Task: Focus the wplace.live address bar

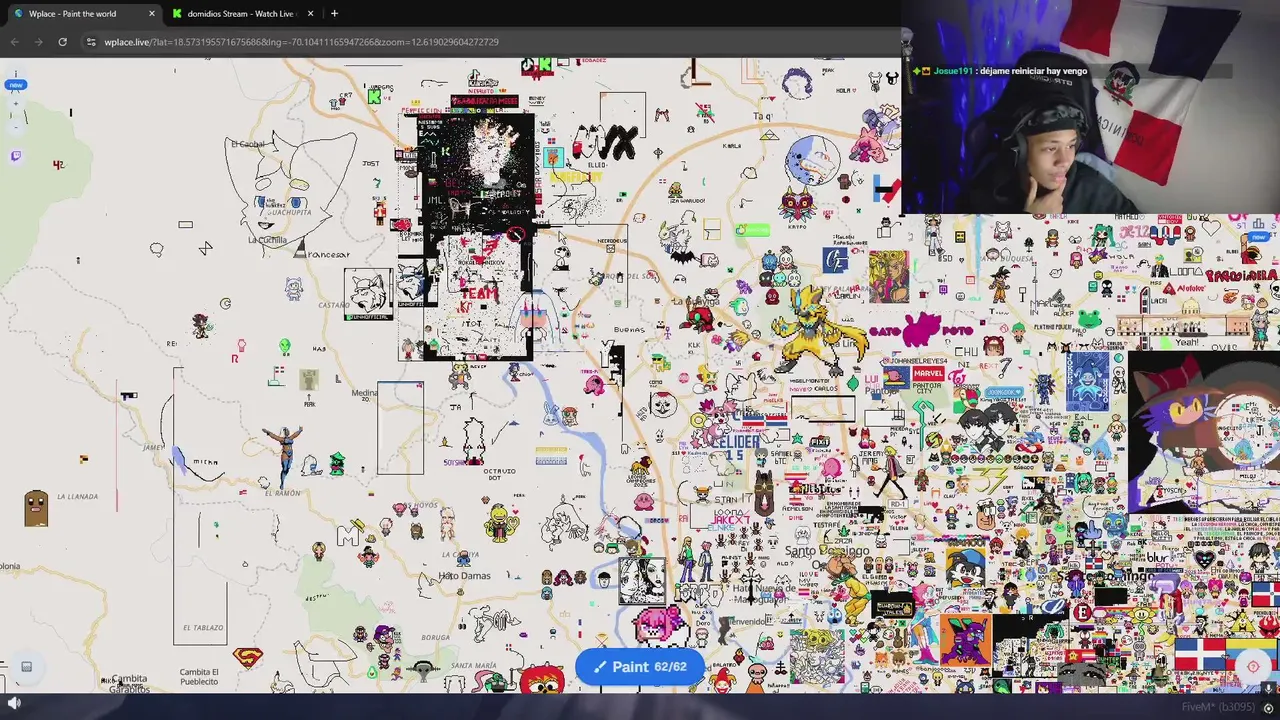Action: [x=480, y=42]
